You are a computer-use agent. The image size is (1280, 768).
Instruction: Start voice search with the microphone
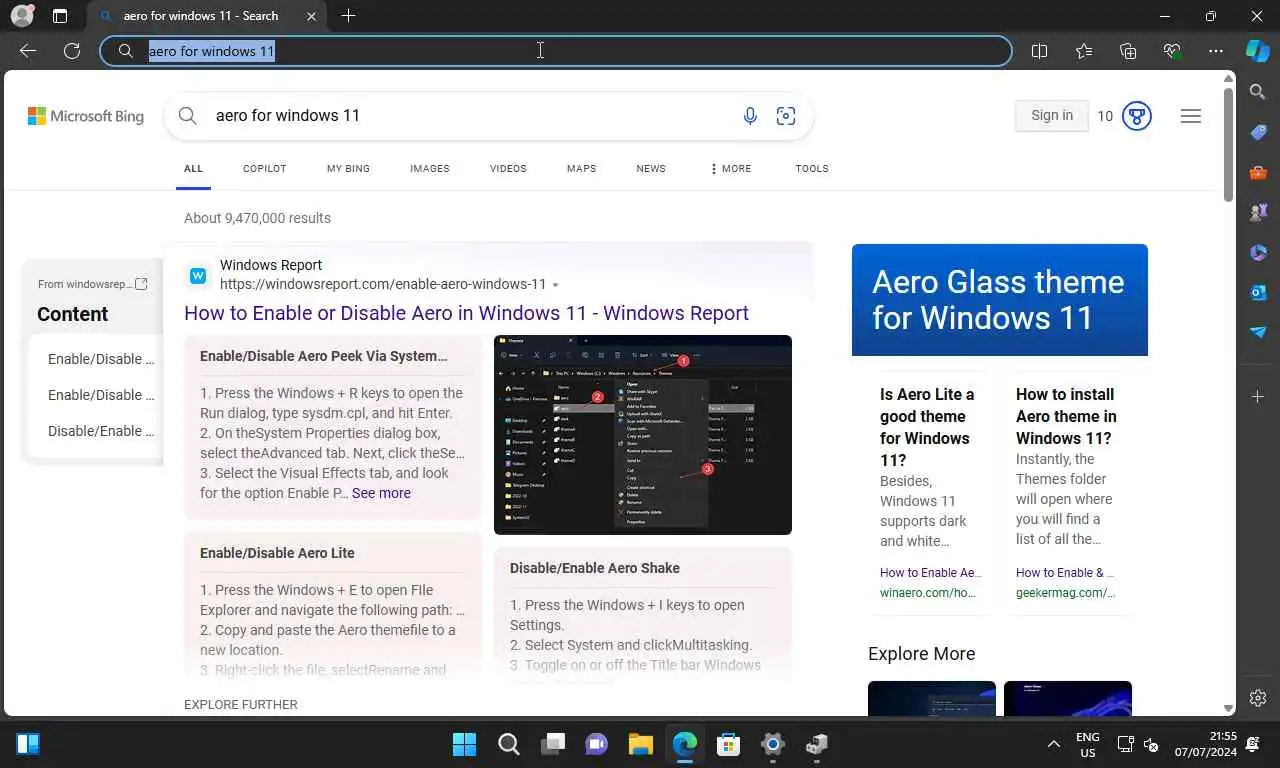750,116
